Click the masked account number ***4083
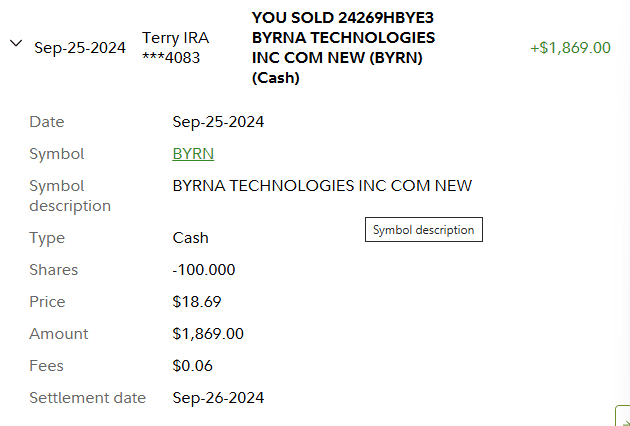The height and width of the screenshot is (426, 630). (171, 58)
